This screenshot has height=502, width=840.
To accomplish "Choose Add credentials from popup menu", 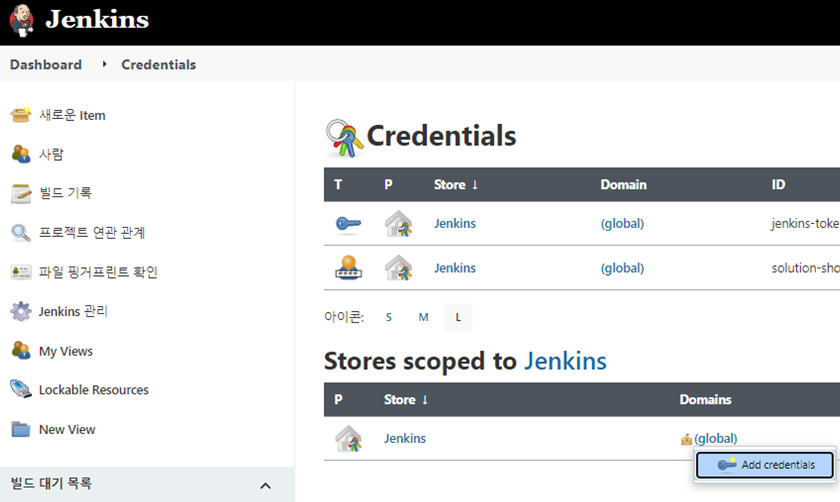I will (765, 465).
